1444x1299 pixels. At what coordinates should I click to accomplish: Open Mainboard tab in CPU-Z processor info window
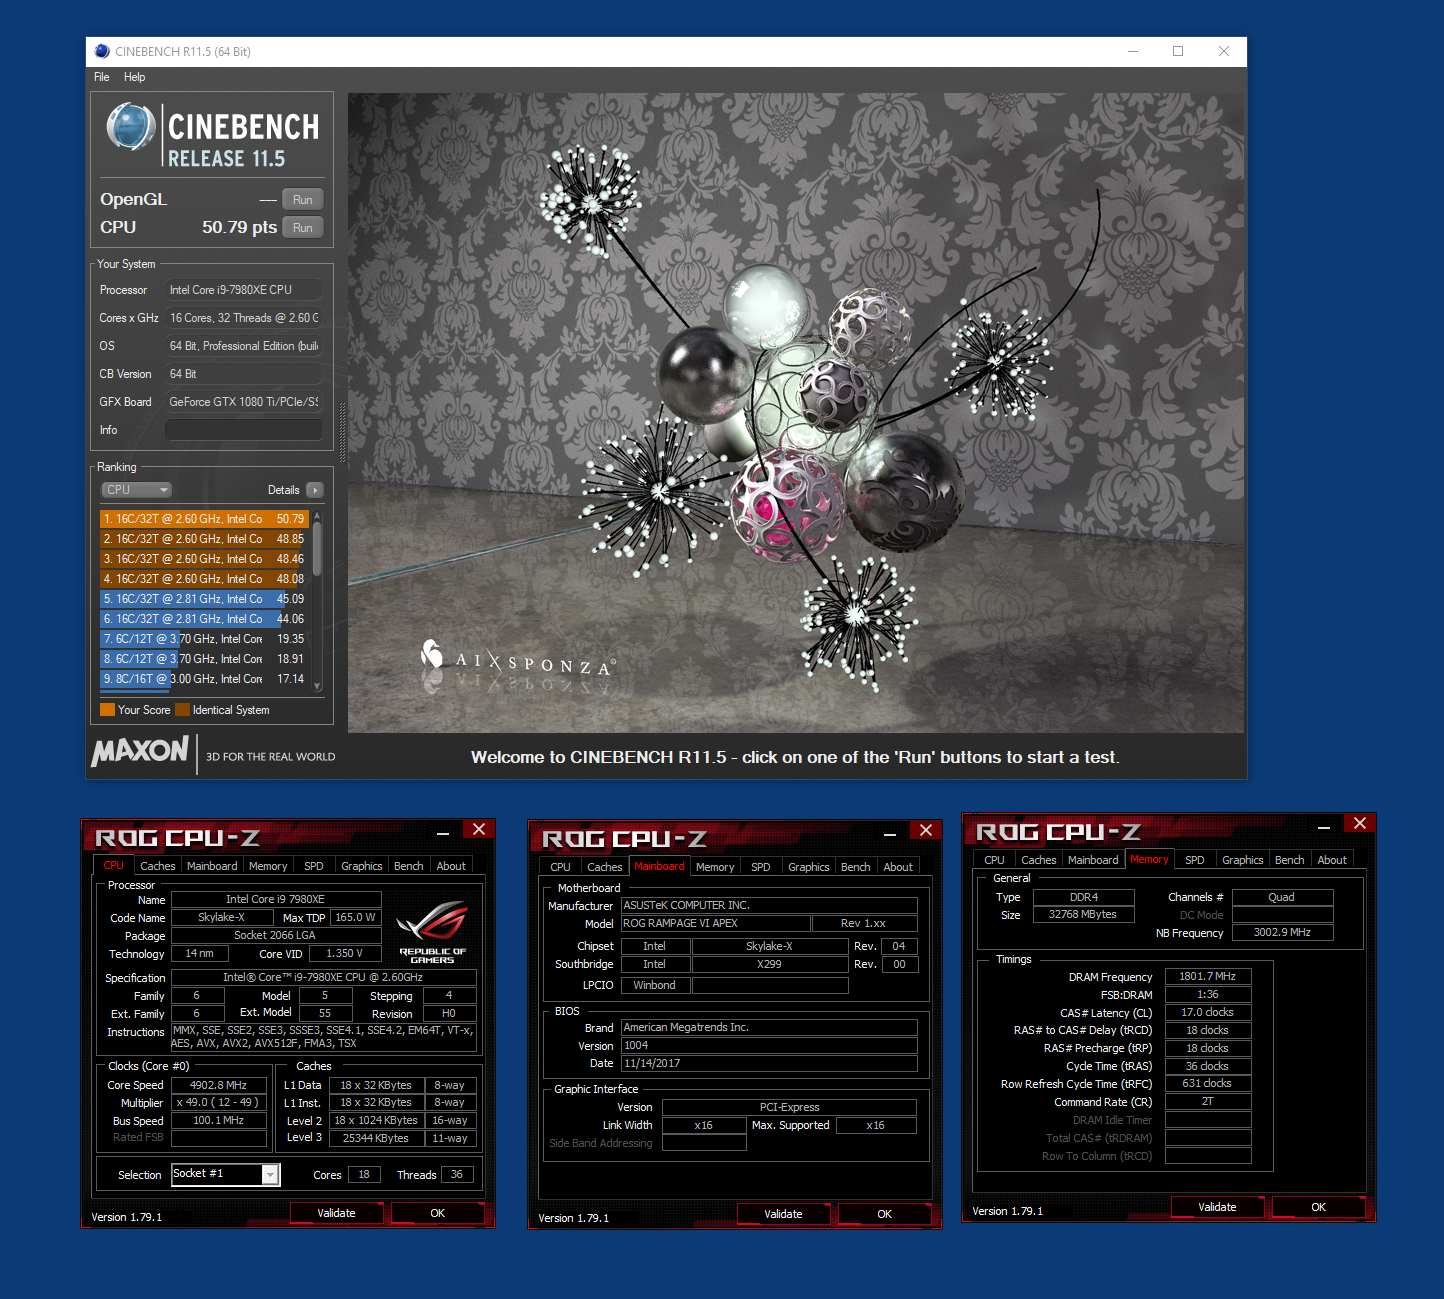(x=212, y=866)
